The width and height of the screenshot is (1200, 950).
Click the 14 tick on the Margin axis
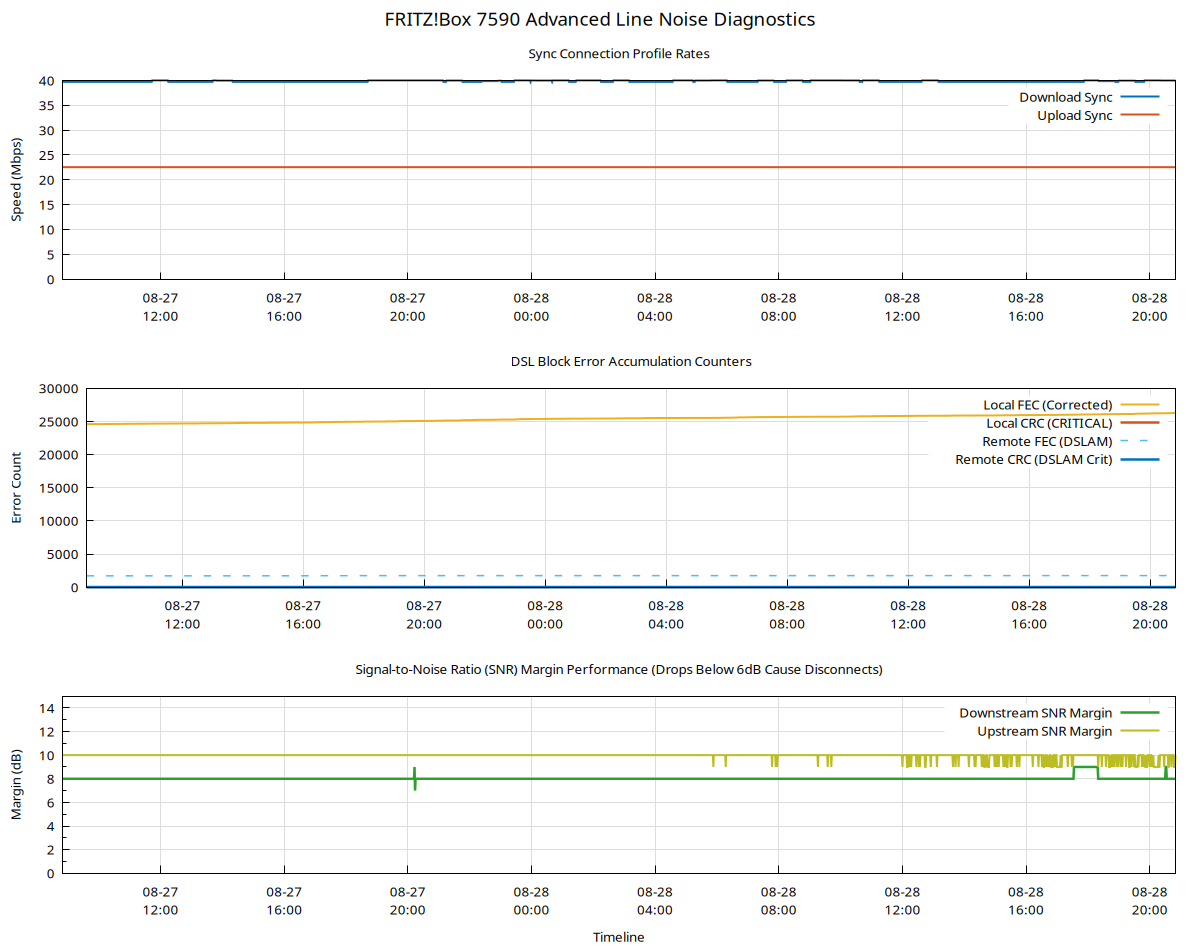click(x=46, y=708)
